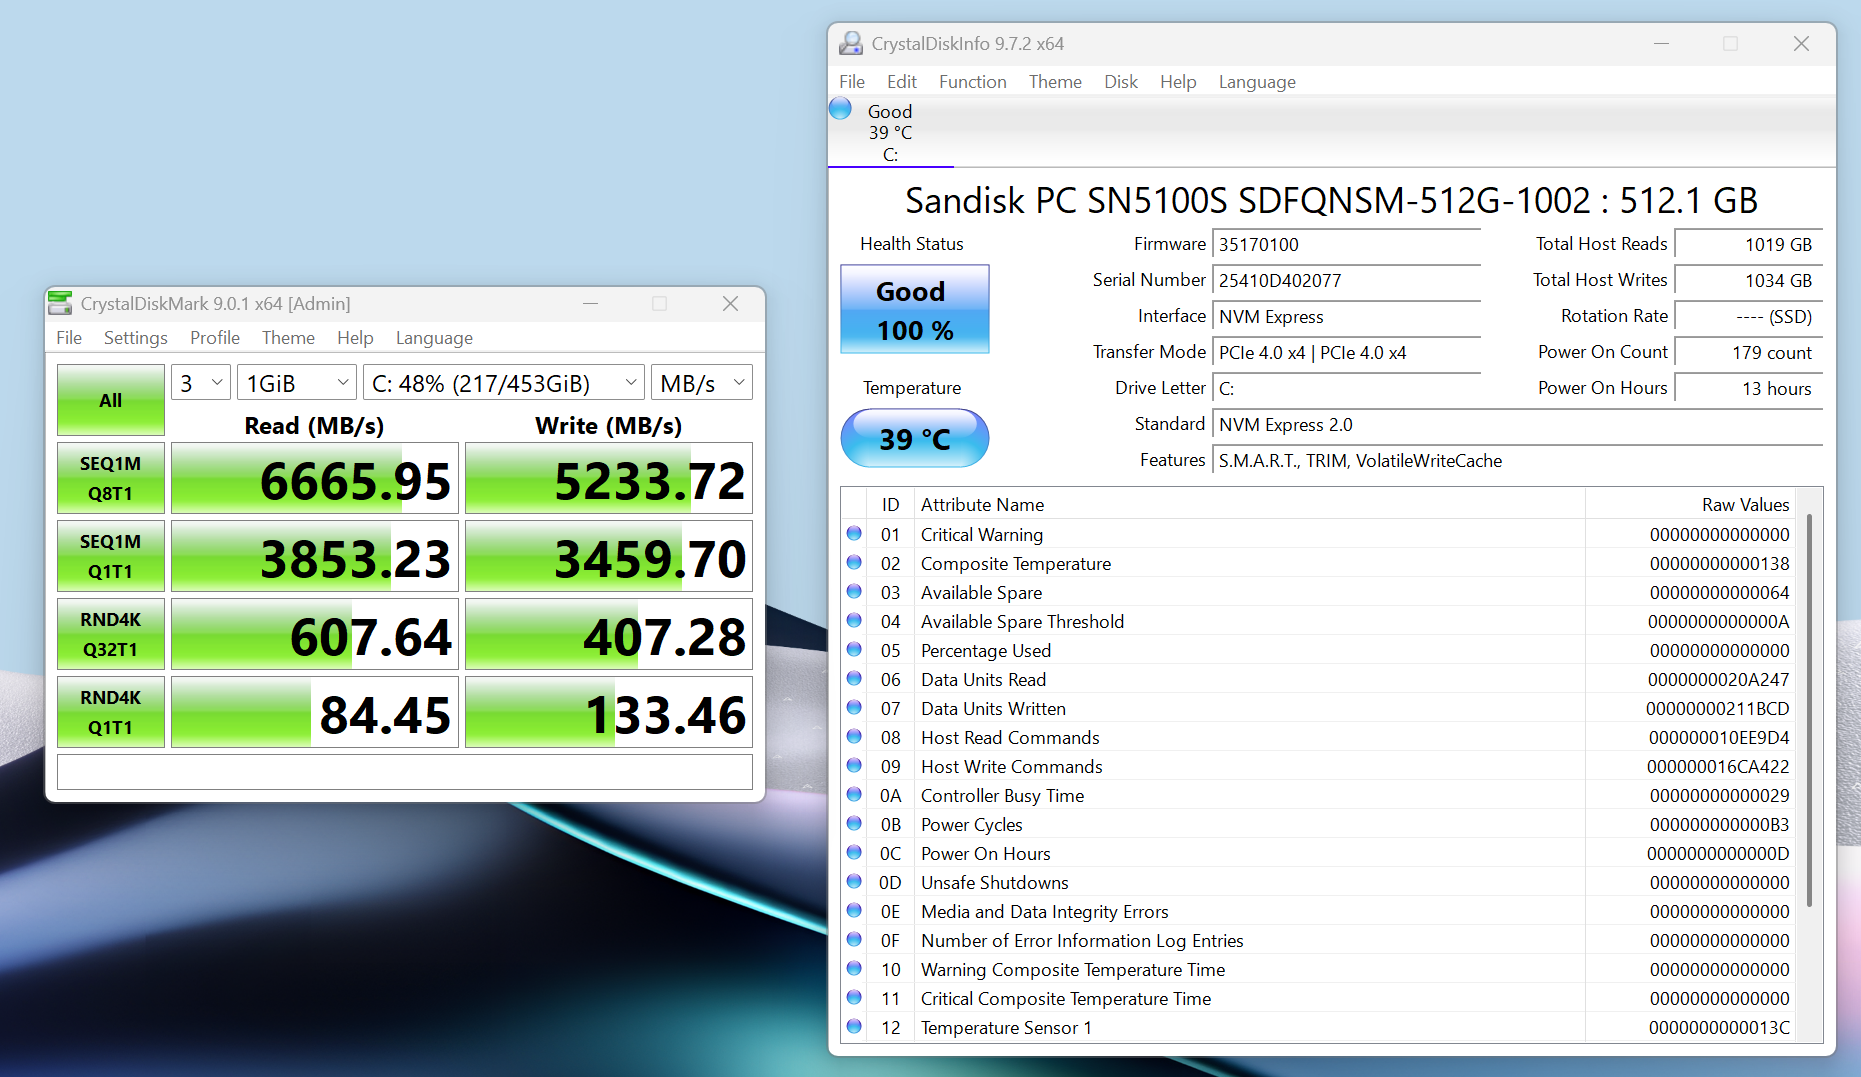Image resolution: width=1861 pixels, height=1077 pixels.
Task: Click the CrystalDiskInfo title bar app icon
Action: click(x=851, y=44)
